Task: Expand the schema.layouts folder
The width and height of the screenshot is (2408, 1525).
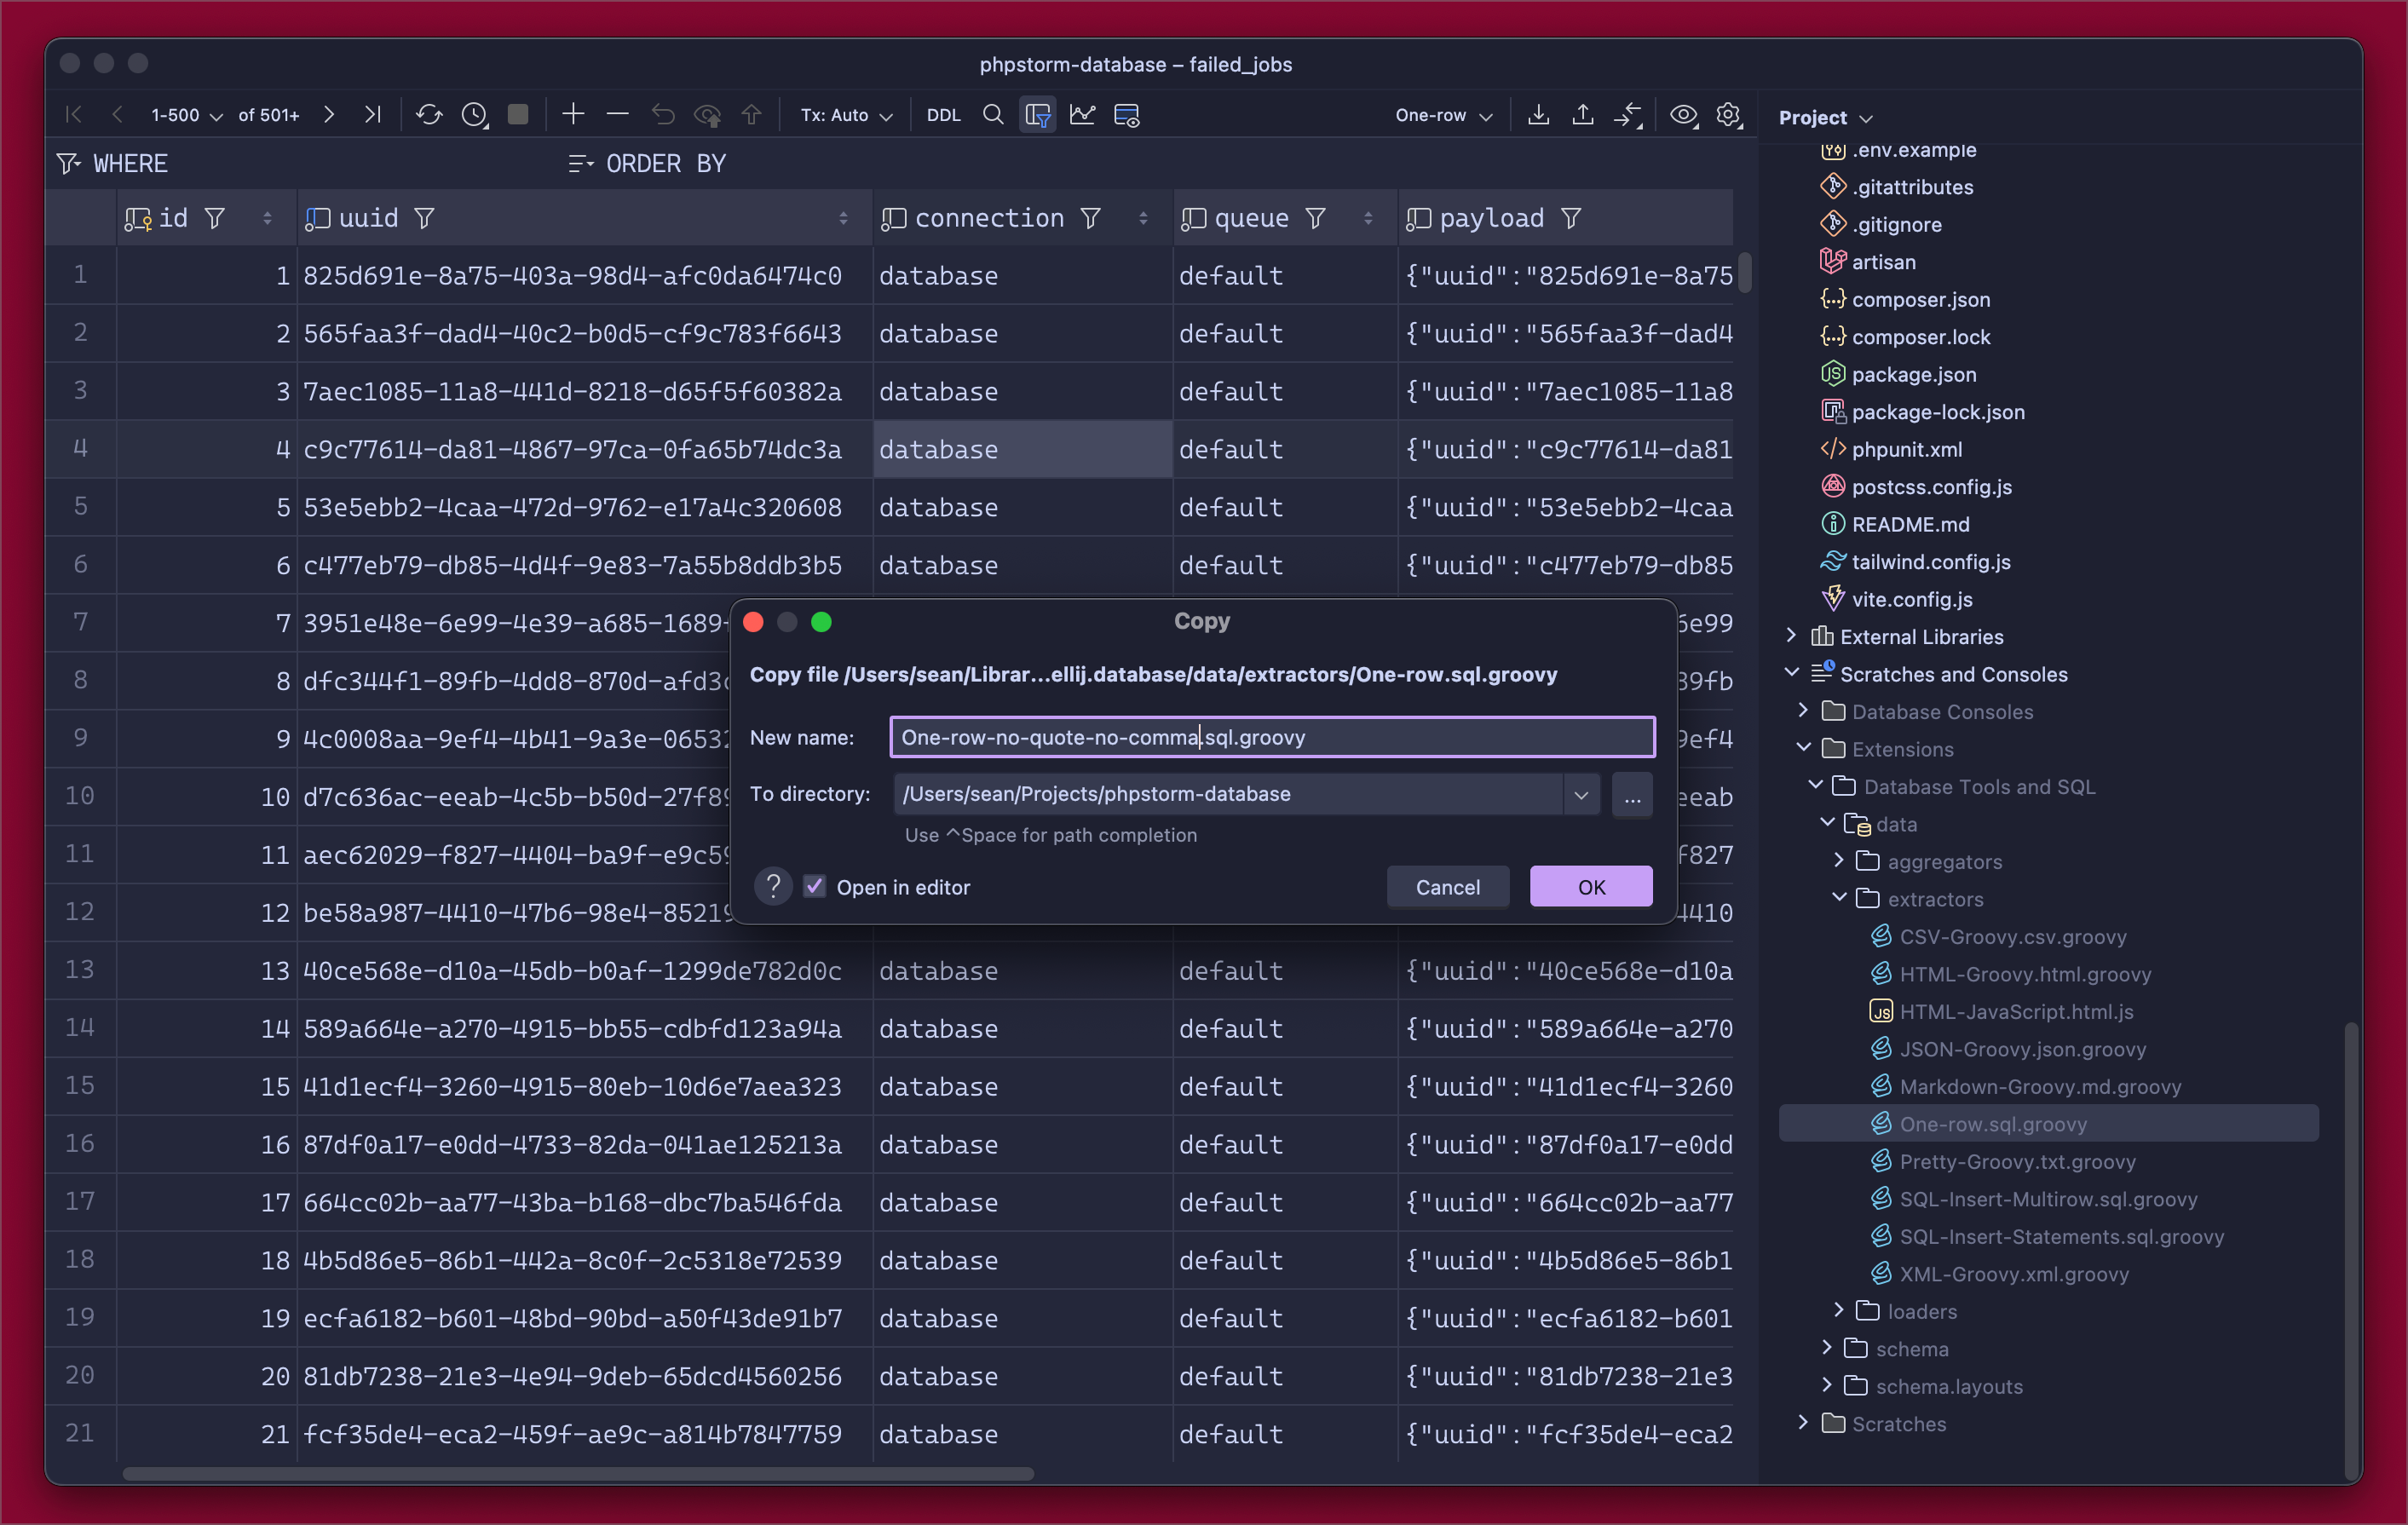Action: pyautogui.click(x=1828, y=1385)
